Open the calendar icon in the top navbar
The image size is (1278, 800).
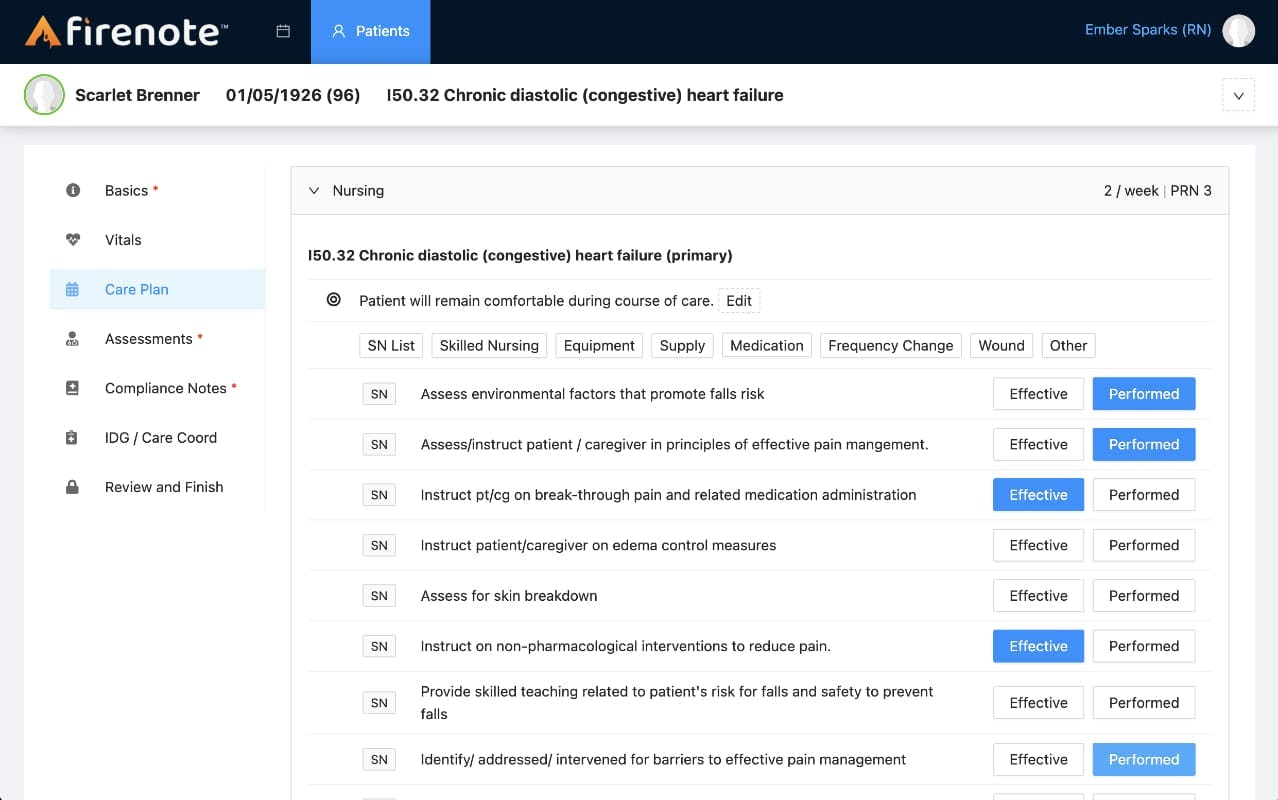[x=282, y=31]
